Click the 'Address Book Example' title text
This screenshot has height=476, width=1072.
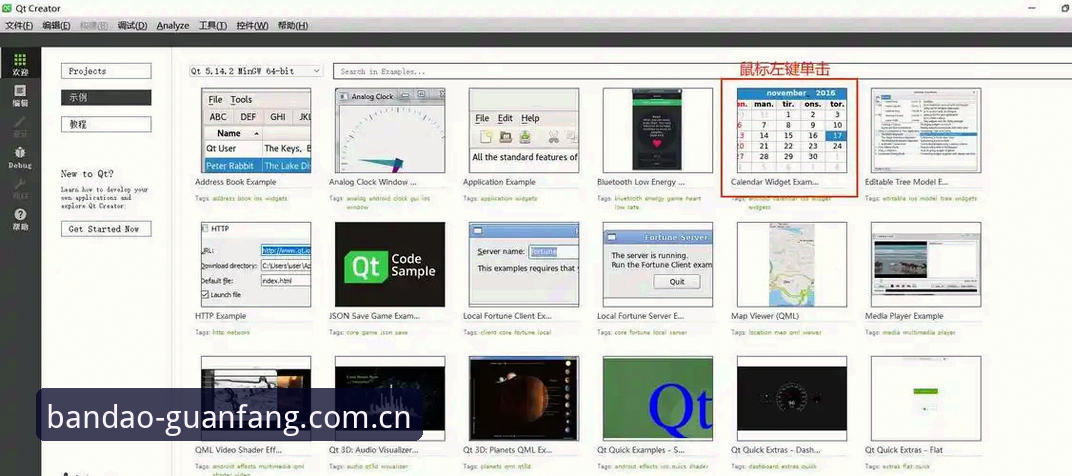pos(236,182)
